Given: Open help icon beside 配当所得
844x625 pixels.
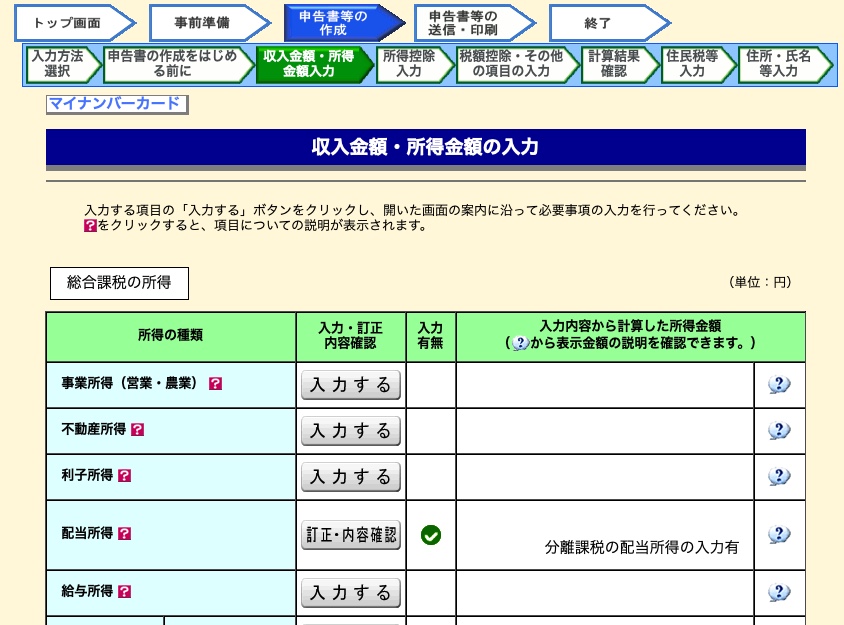Looking at the screenshot, I should 125,533.
